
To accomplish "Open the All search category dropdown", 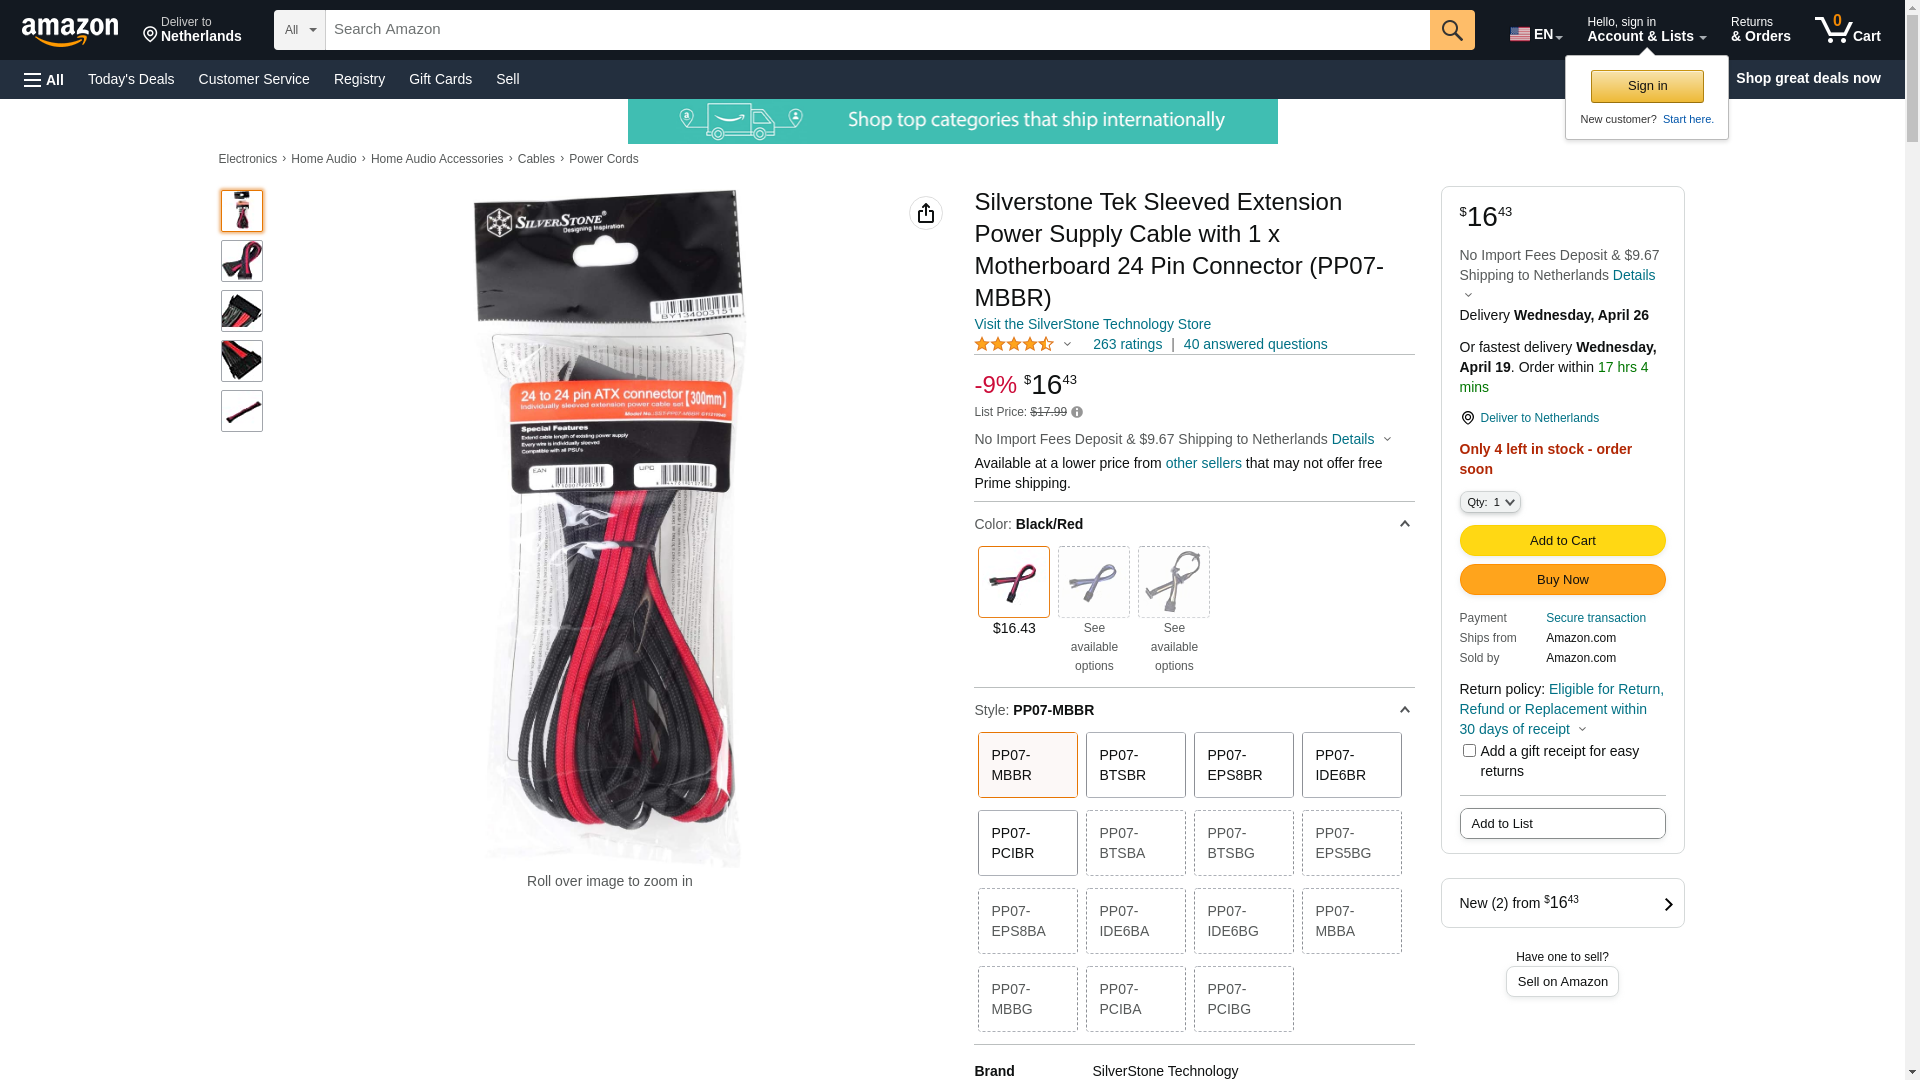I will pos(300,30).
